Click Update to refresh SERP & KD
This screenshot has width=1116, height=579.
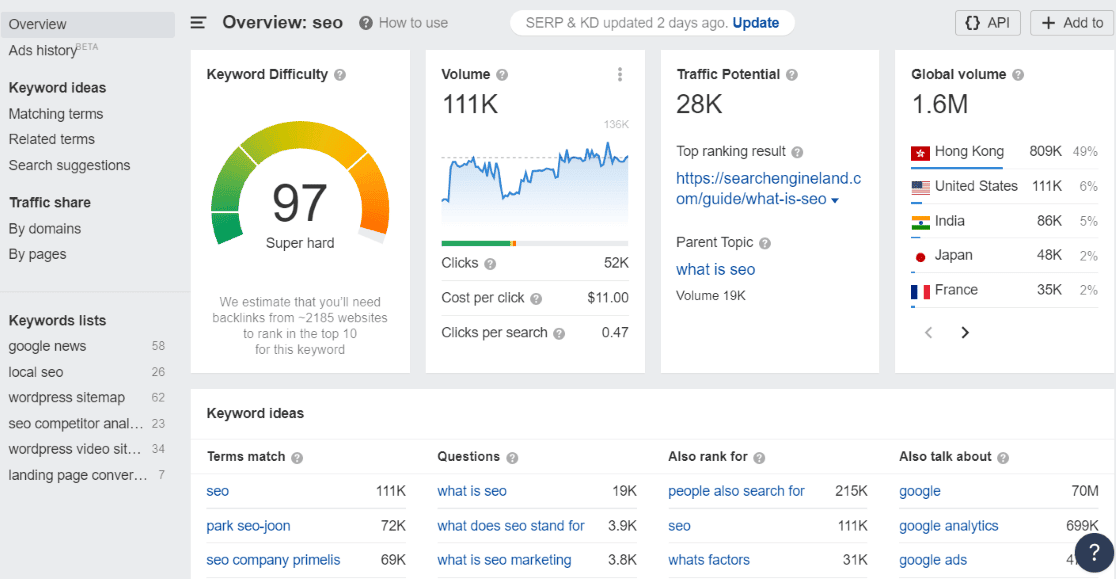click(x=755, y=21)
